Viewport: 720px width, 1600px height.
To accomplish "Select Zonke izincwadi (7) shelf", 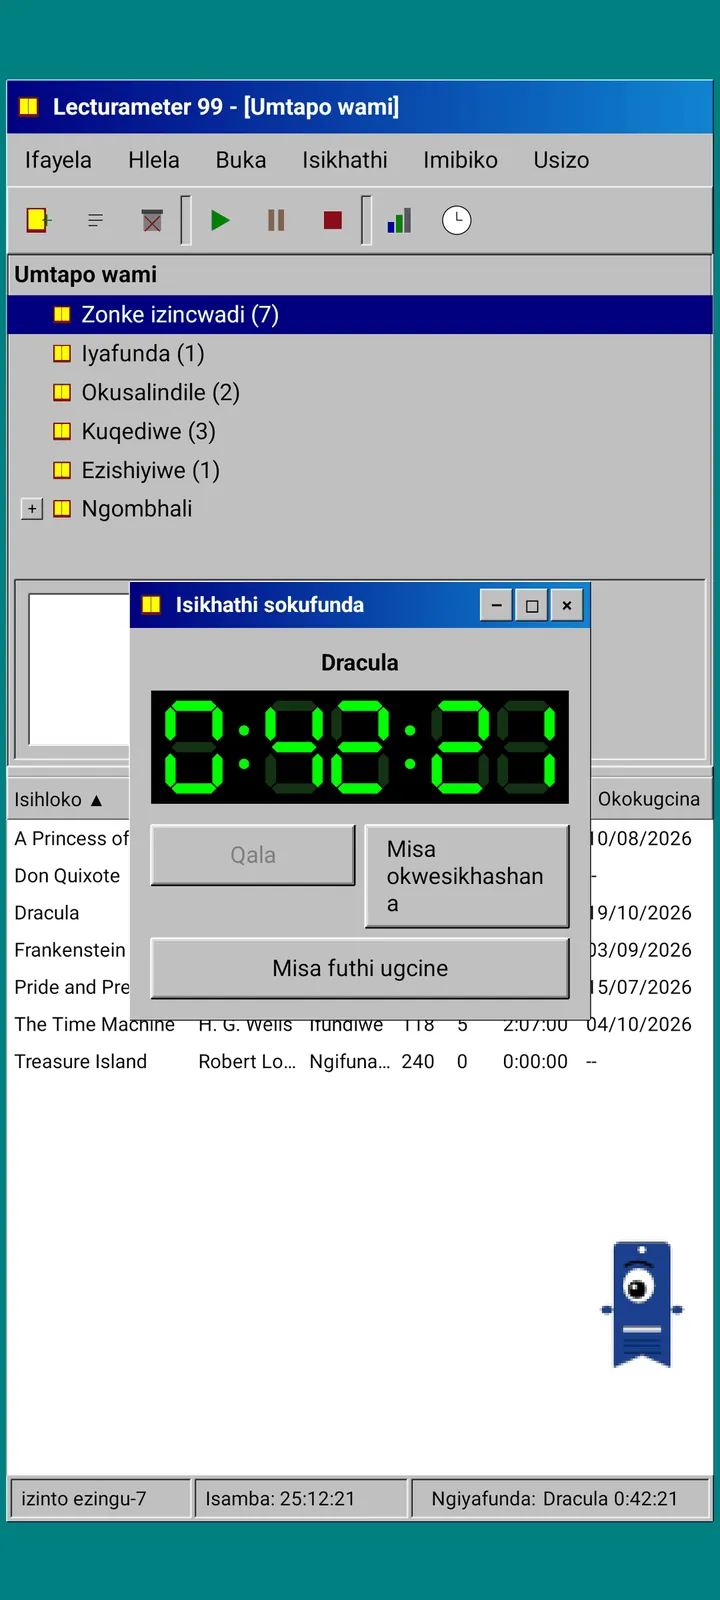I will [x=360, y=314].
